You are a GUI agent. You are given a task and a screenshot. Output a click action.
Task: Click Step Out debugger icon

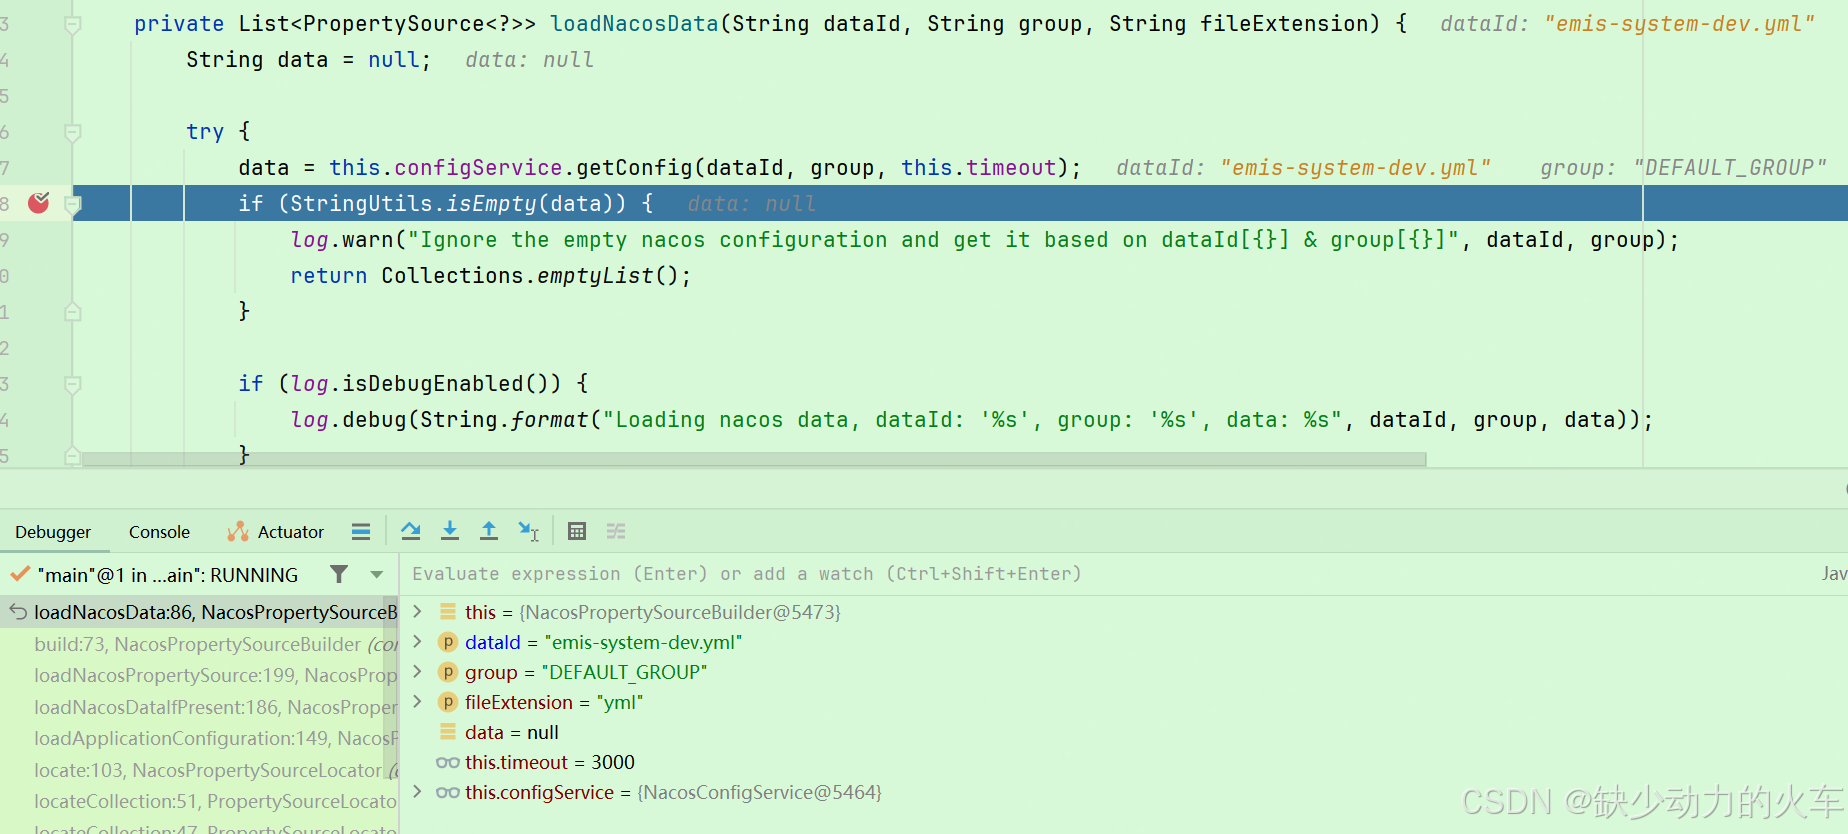489,531
